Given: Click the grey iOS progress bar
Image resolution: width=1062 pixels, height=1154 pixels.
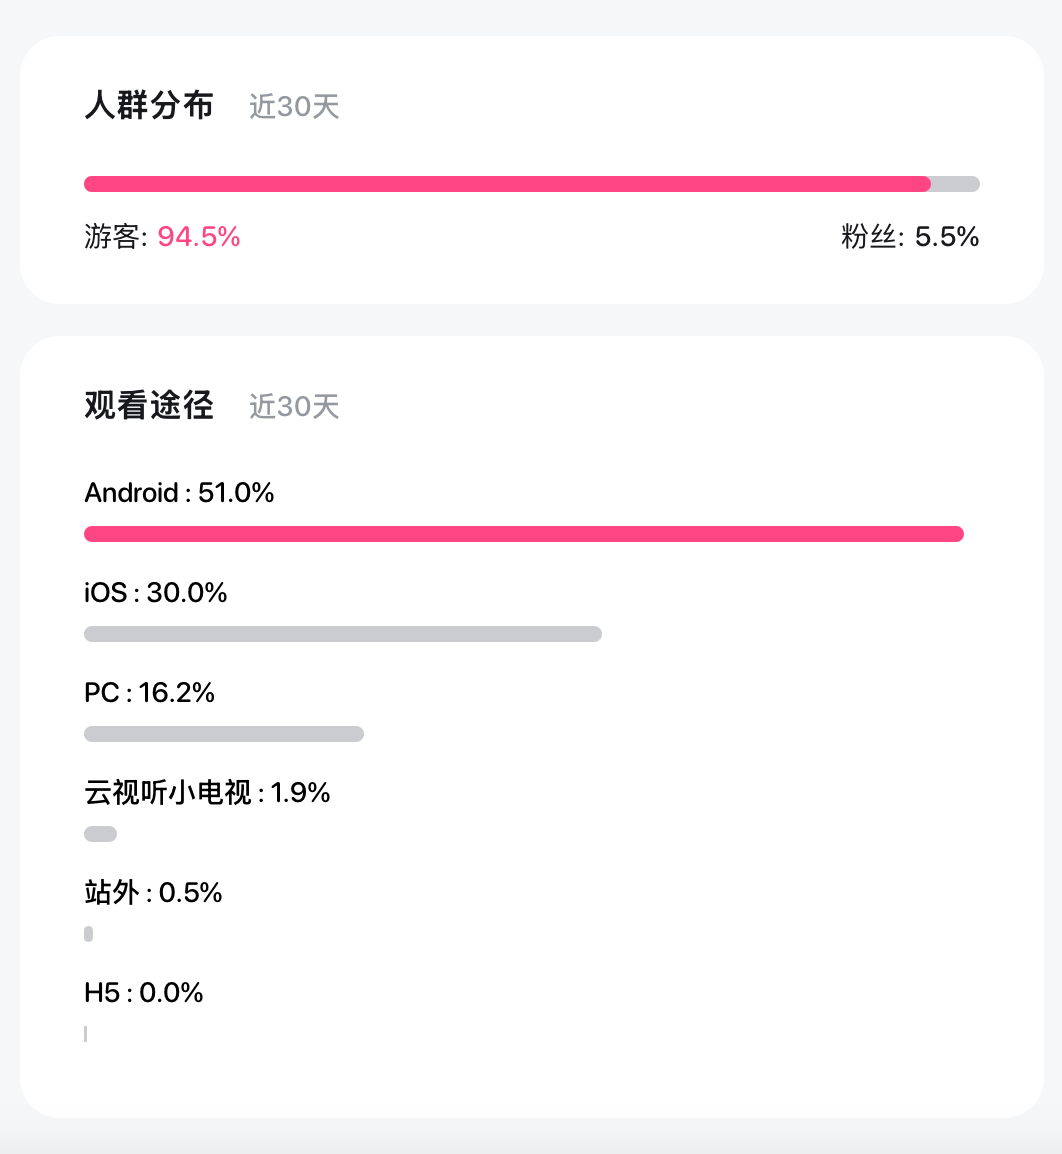Looking at the screenshot, I should click(x=343, y=634).
